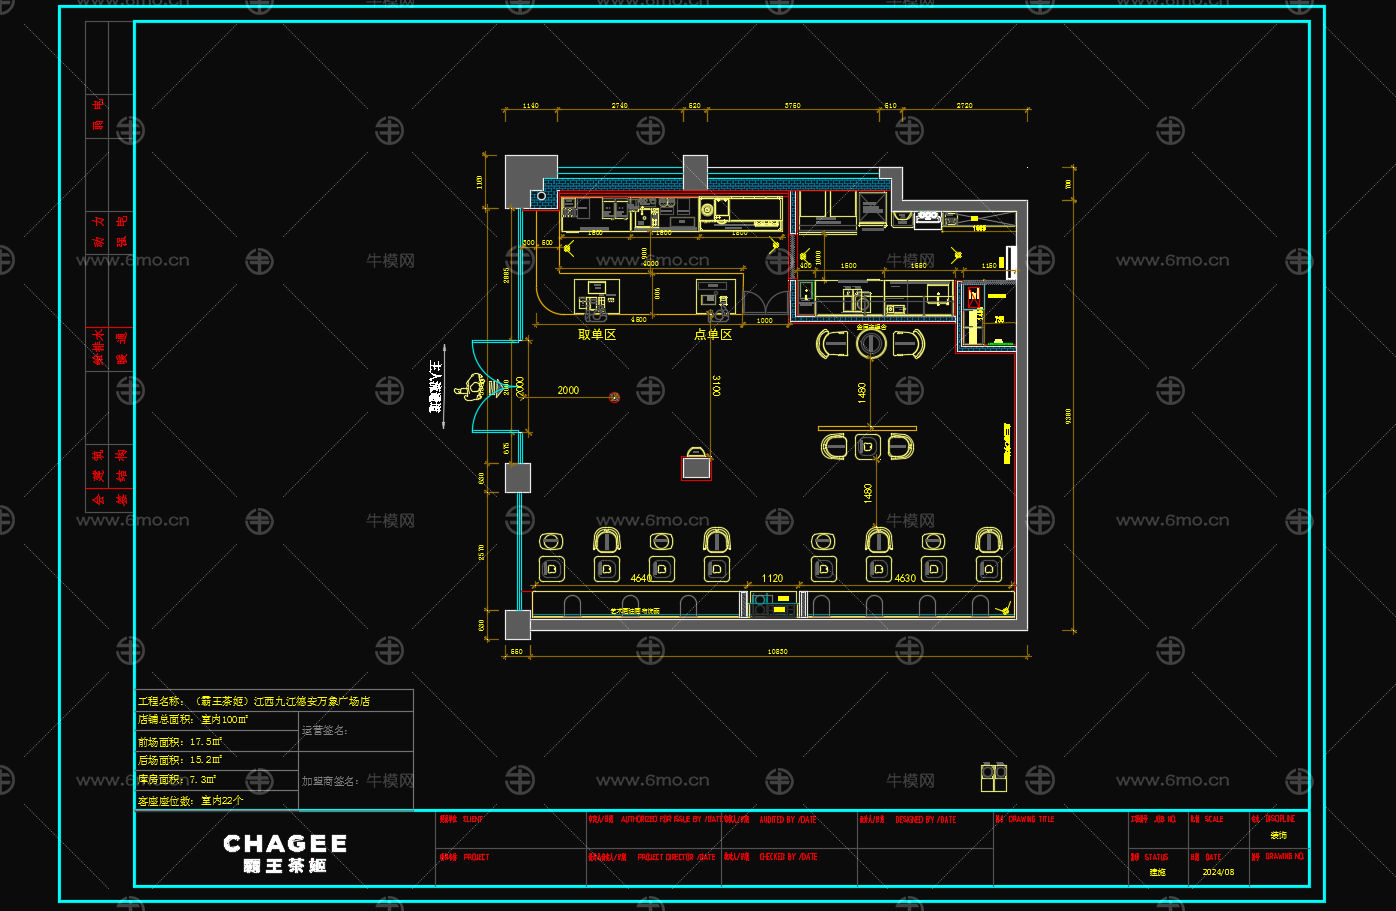This screenshot has height=911, width=1396.
Task: Click the red circle marker near entrance
Action: point(615,398)
